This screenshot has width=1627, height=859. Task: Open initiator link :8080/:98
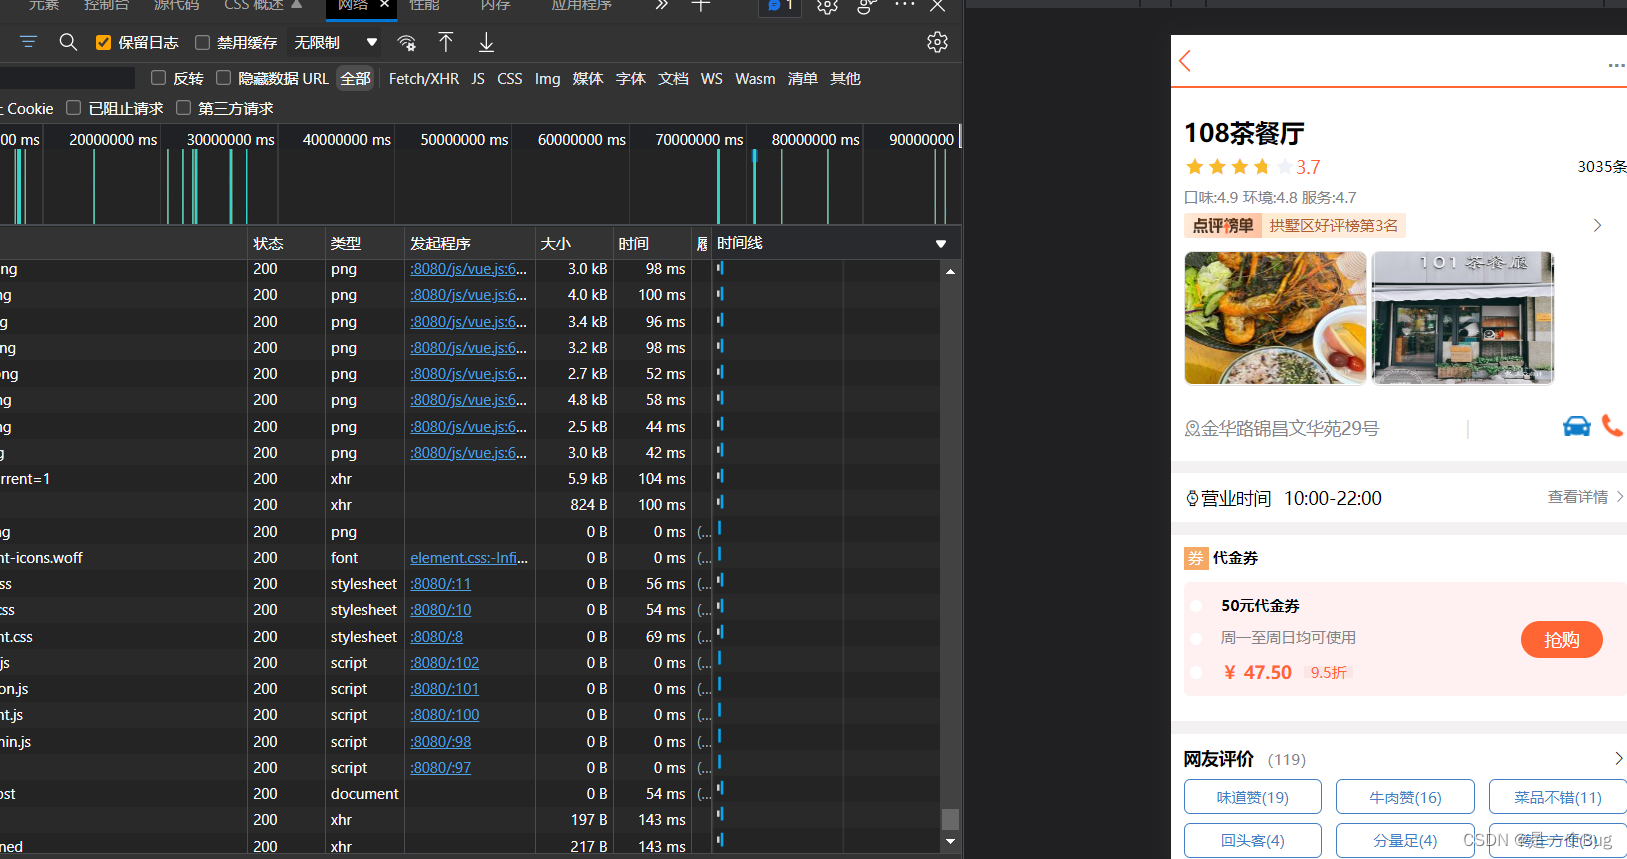pyautogui.click(x=441, y=742)
